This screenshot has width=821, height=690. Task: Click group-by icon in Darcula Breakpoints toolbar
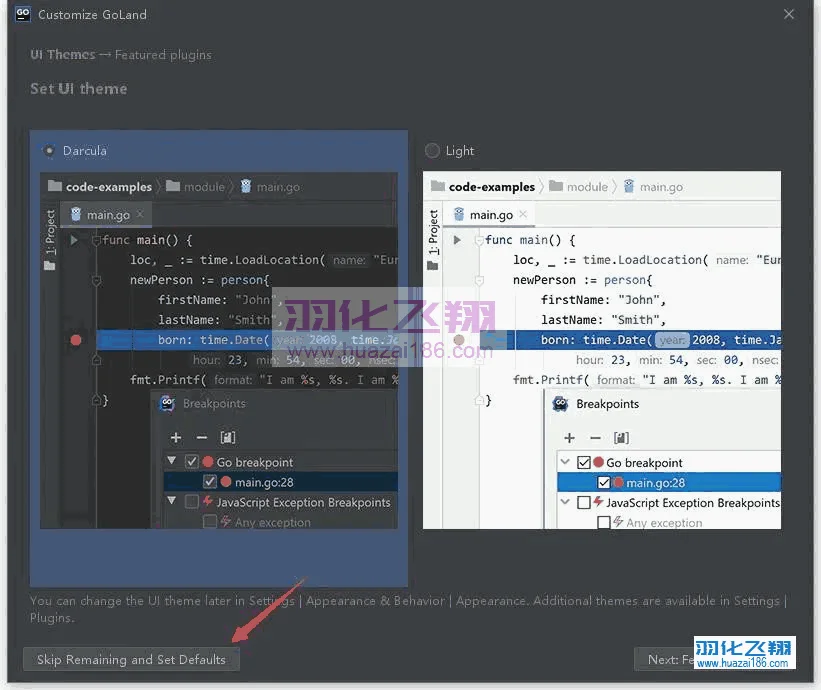point(227,437)
